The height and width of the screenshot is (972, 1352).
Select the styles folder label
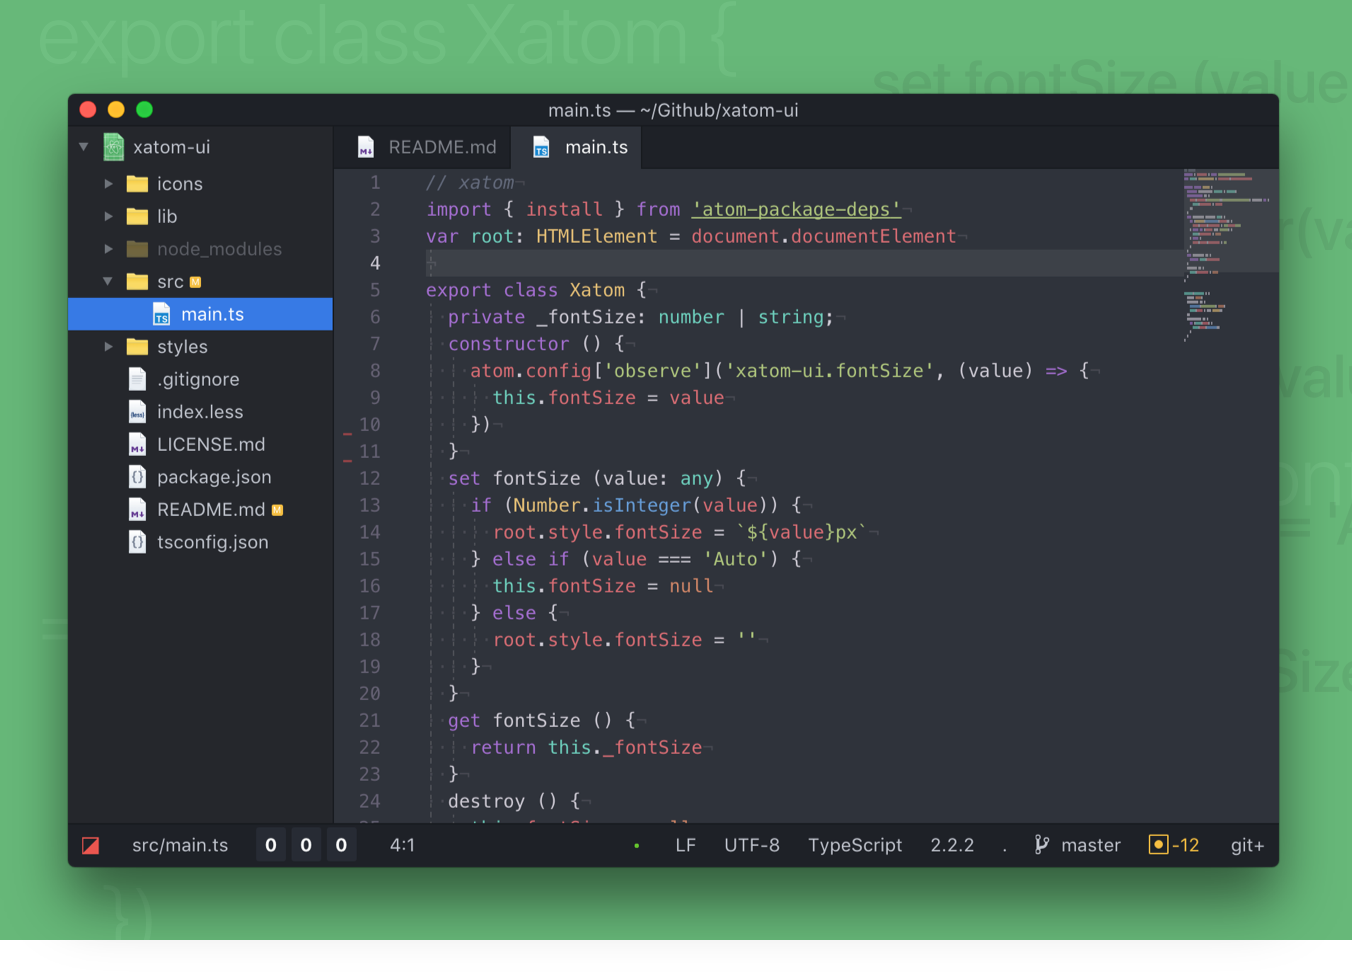[182, 347]
